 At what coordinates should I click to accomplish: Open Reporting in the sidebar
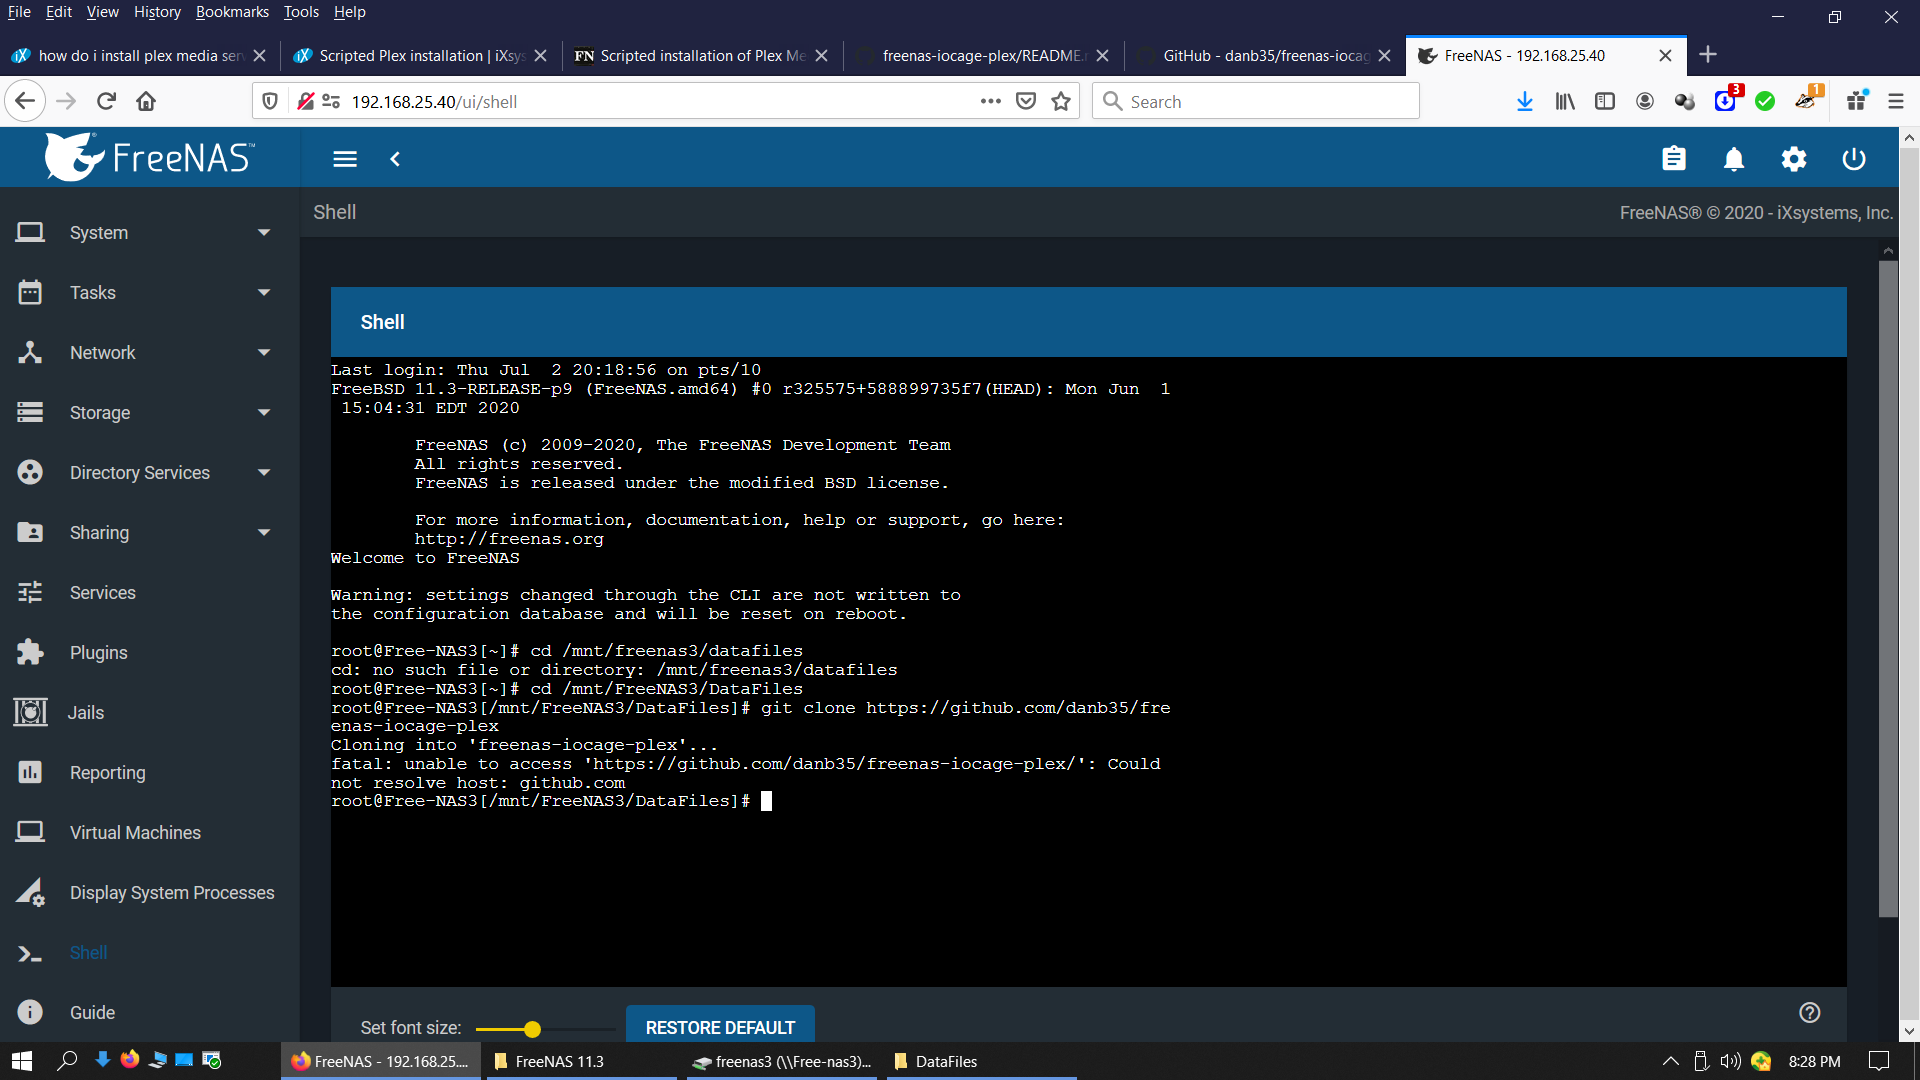click(x=150, y=772)
